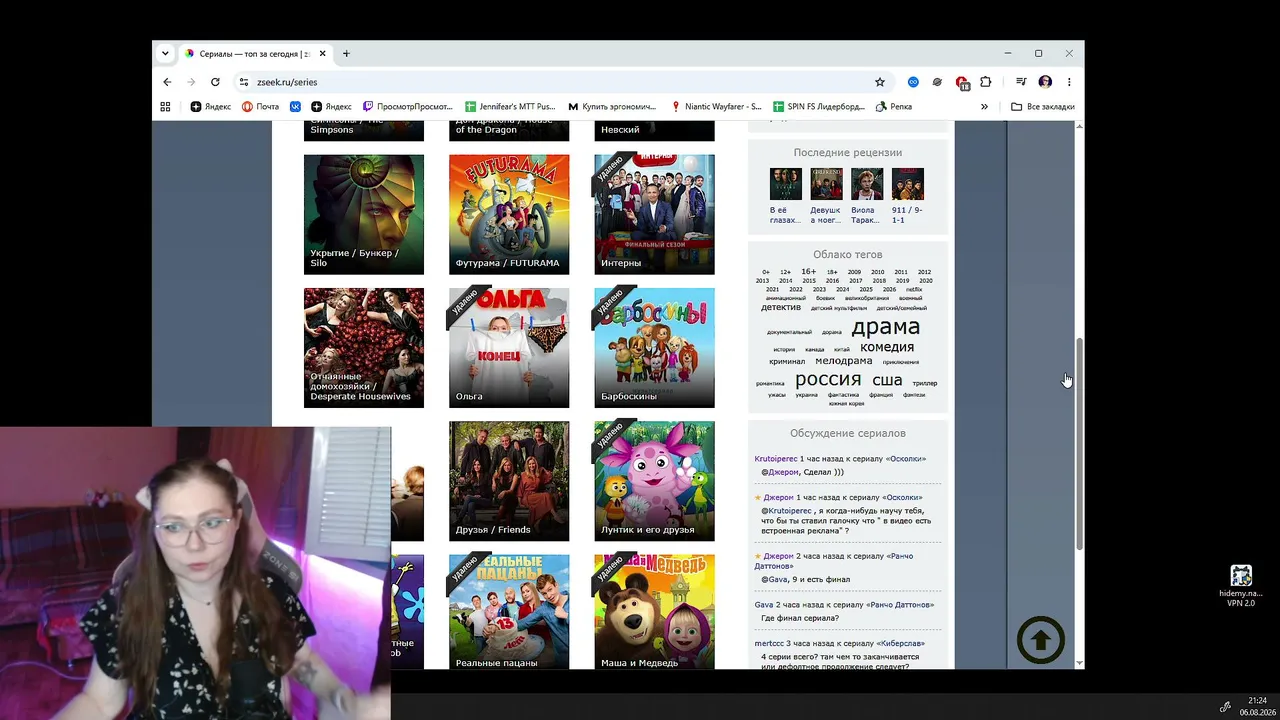Image resolution: width=1280 pixels, height=720 pixels.
Task: Reload the zseek.ru page
Action: coord(215,82)
